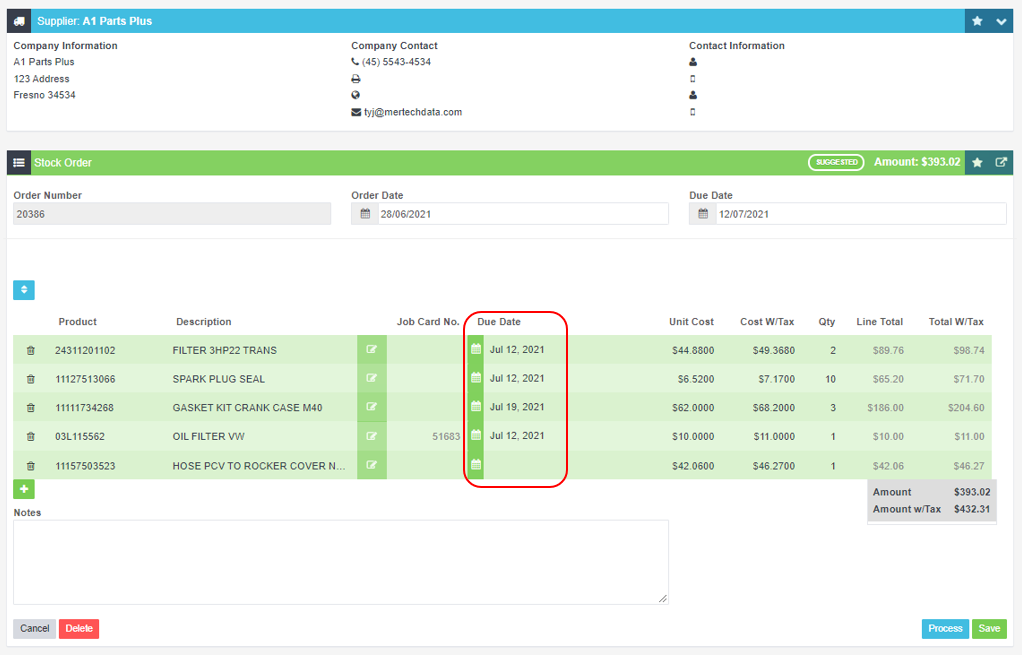Toggle the blue sort lines button
Screen dimensions: 1022x656
(24, 290)
